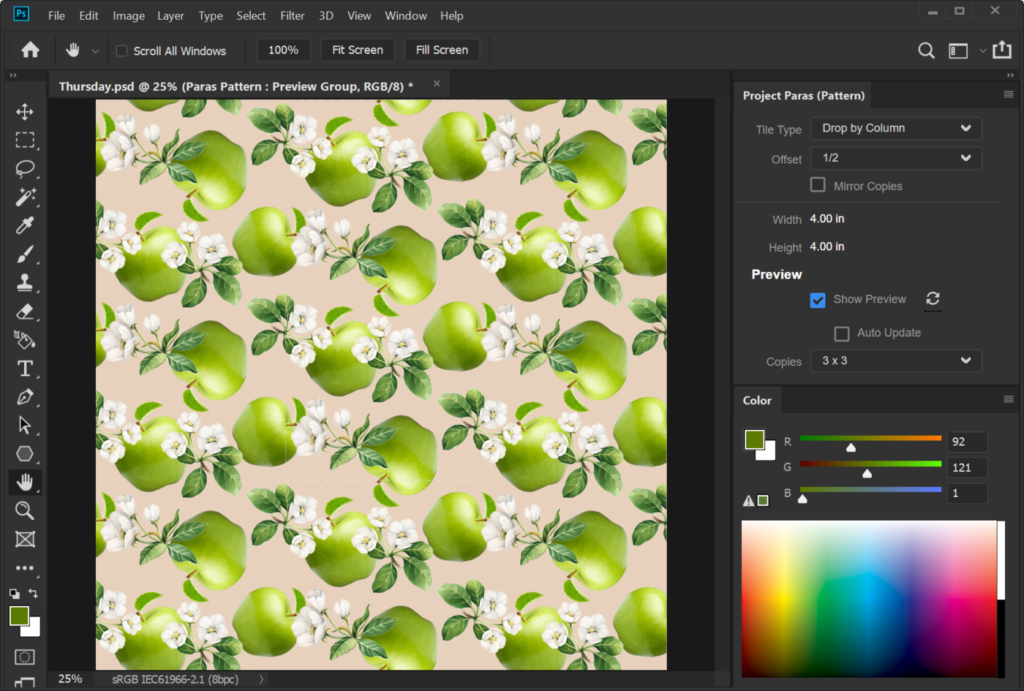Enable Auto Update checkbox

click(x=842, y=334)
